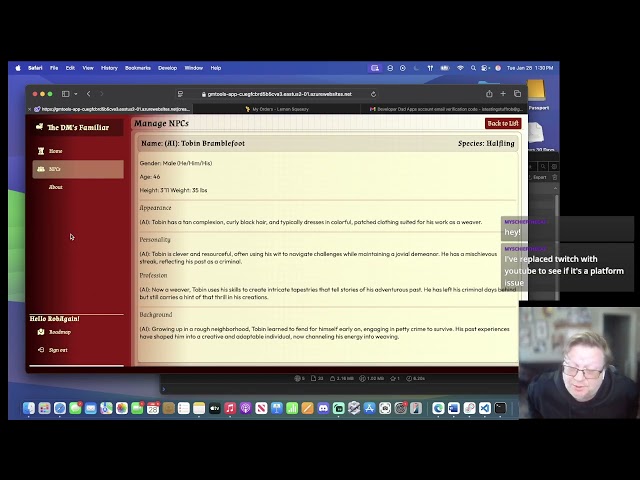This screenshot has height=480, width=640.
Task: Open App Store from the Dock
Action: [x=369, y=408]
